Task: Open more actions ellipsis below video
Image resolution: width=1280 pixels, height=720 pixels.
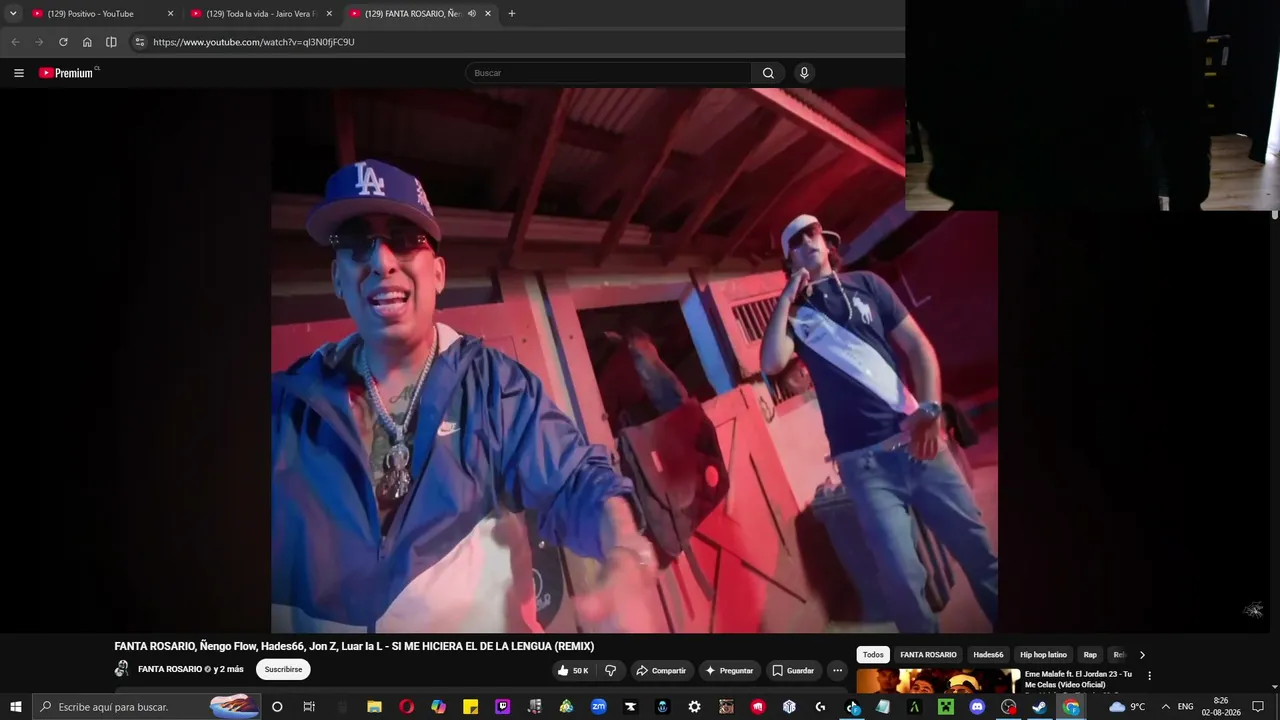Action: click(x=838, y=670)
